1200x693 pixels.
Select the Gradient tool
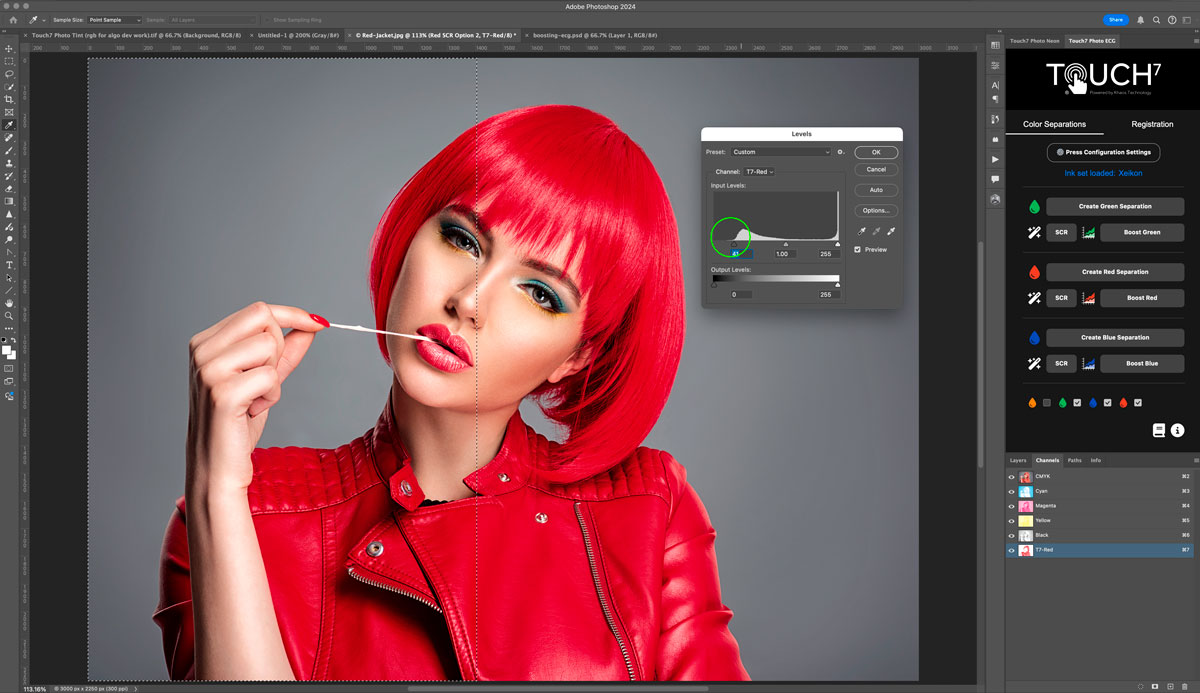point(9,201)
